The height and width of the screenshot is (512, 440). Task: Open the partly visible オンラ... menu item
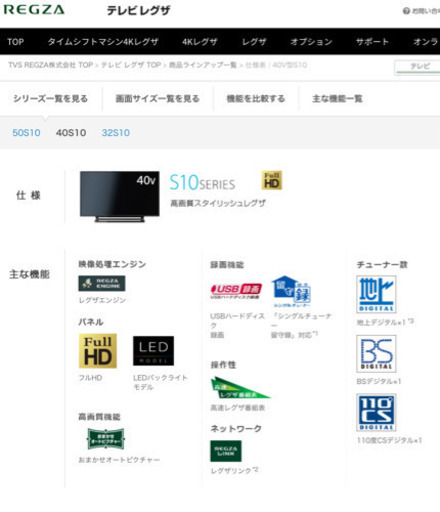[x=426, y=42]
